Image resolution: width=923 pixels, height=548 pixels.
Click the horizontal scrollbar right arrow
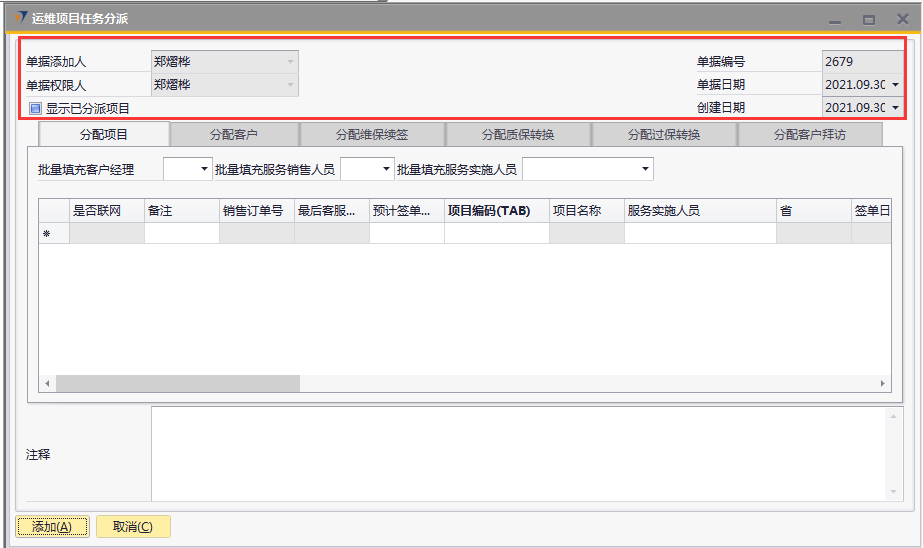pos(883,383)
